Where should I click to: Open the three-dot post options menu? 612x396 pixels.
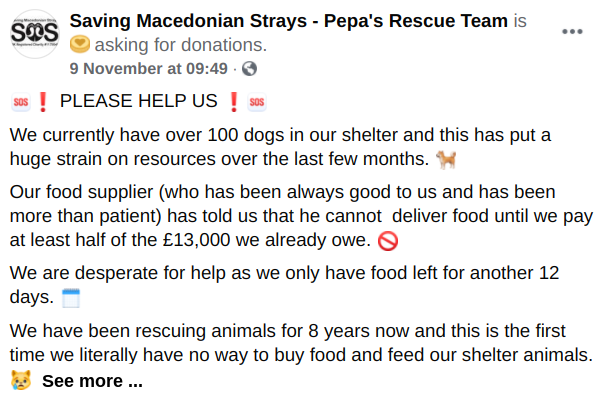(x=572, y=32)
